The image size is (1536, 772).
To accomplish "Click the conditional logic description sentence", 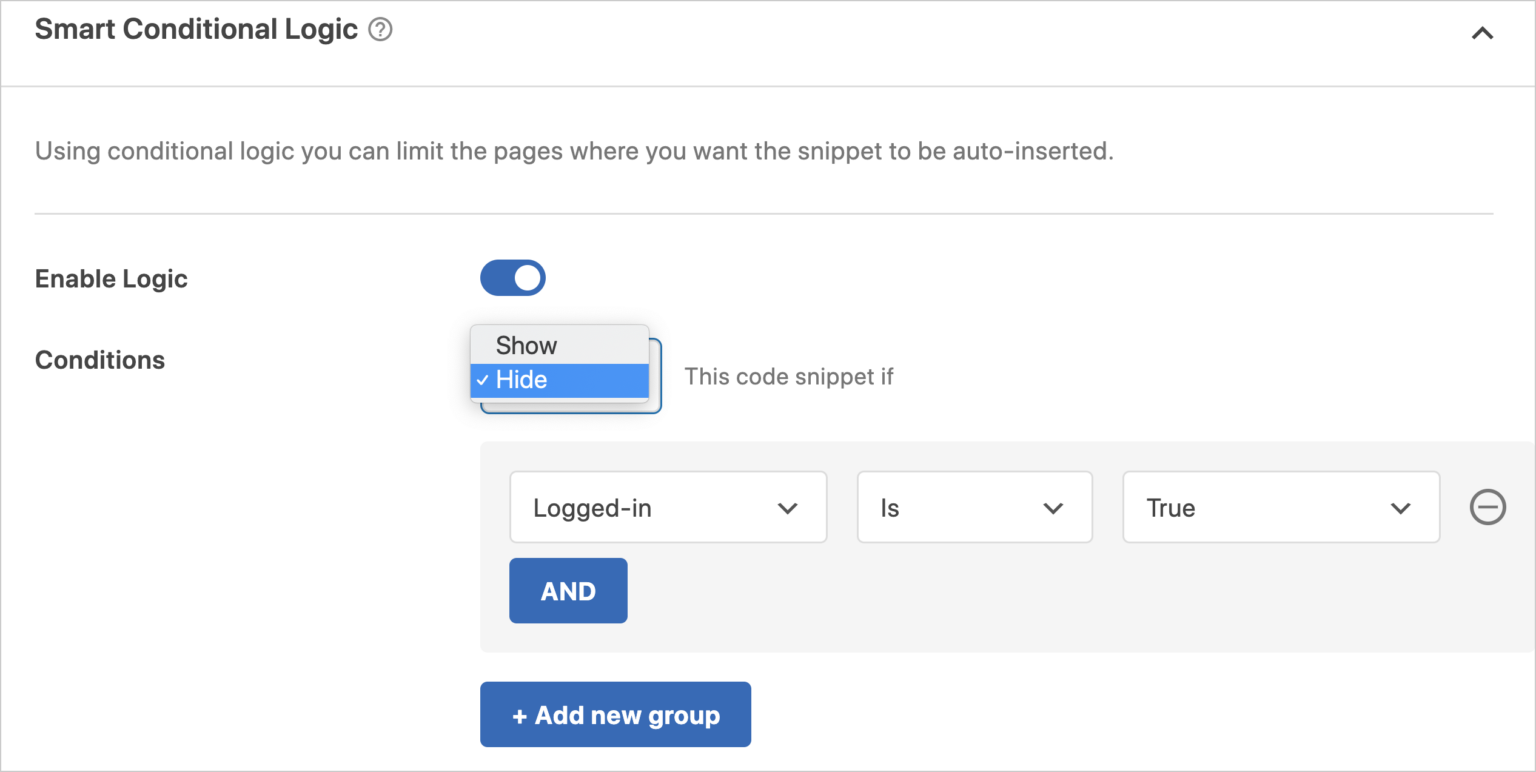I will (574, 153).
